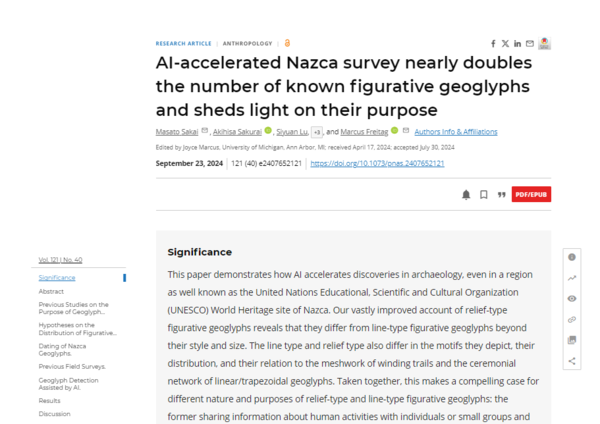Open Masato Sakai author details
Viewport: 600px width, 424px height.
176,132
